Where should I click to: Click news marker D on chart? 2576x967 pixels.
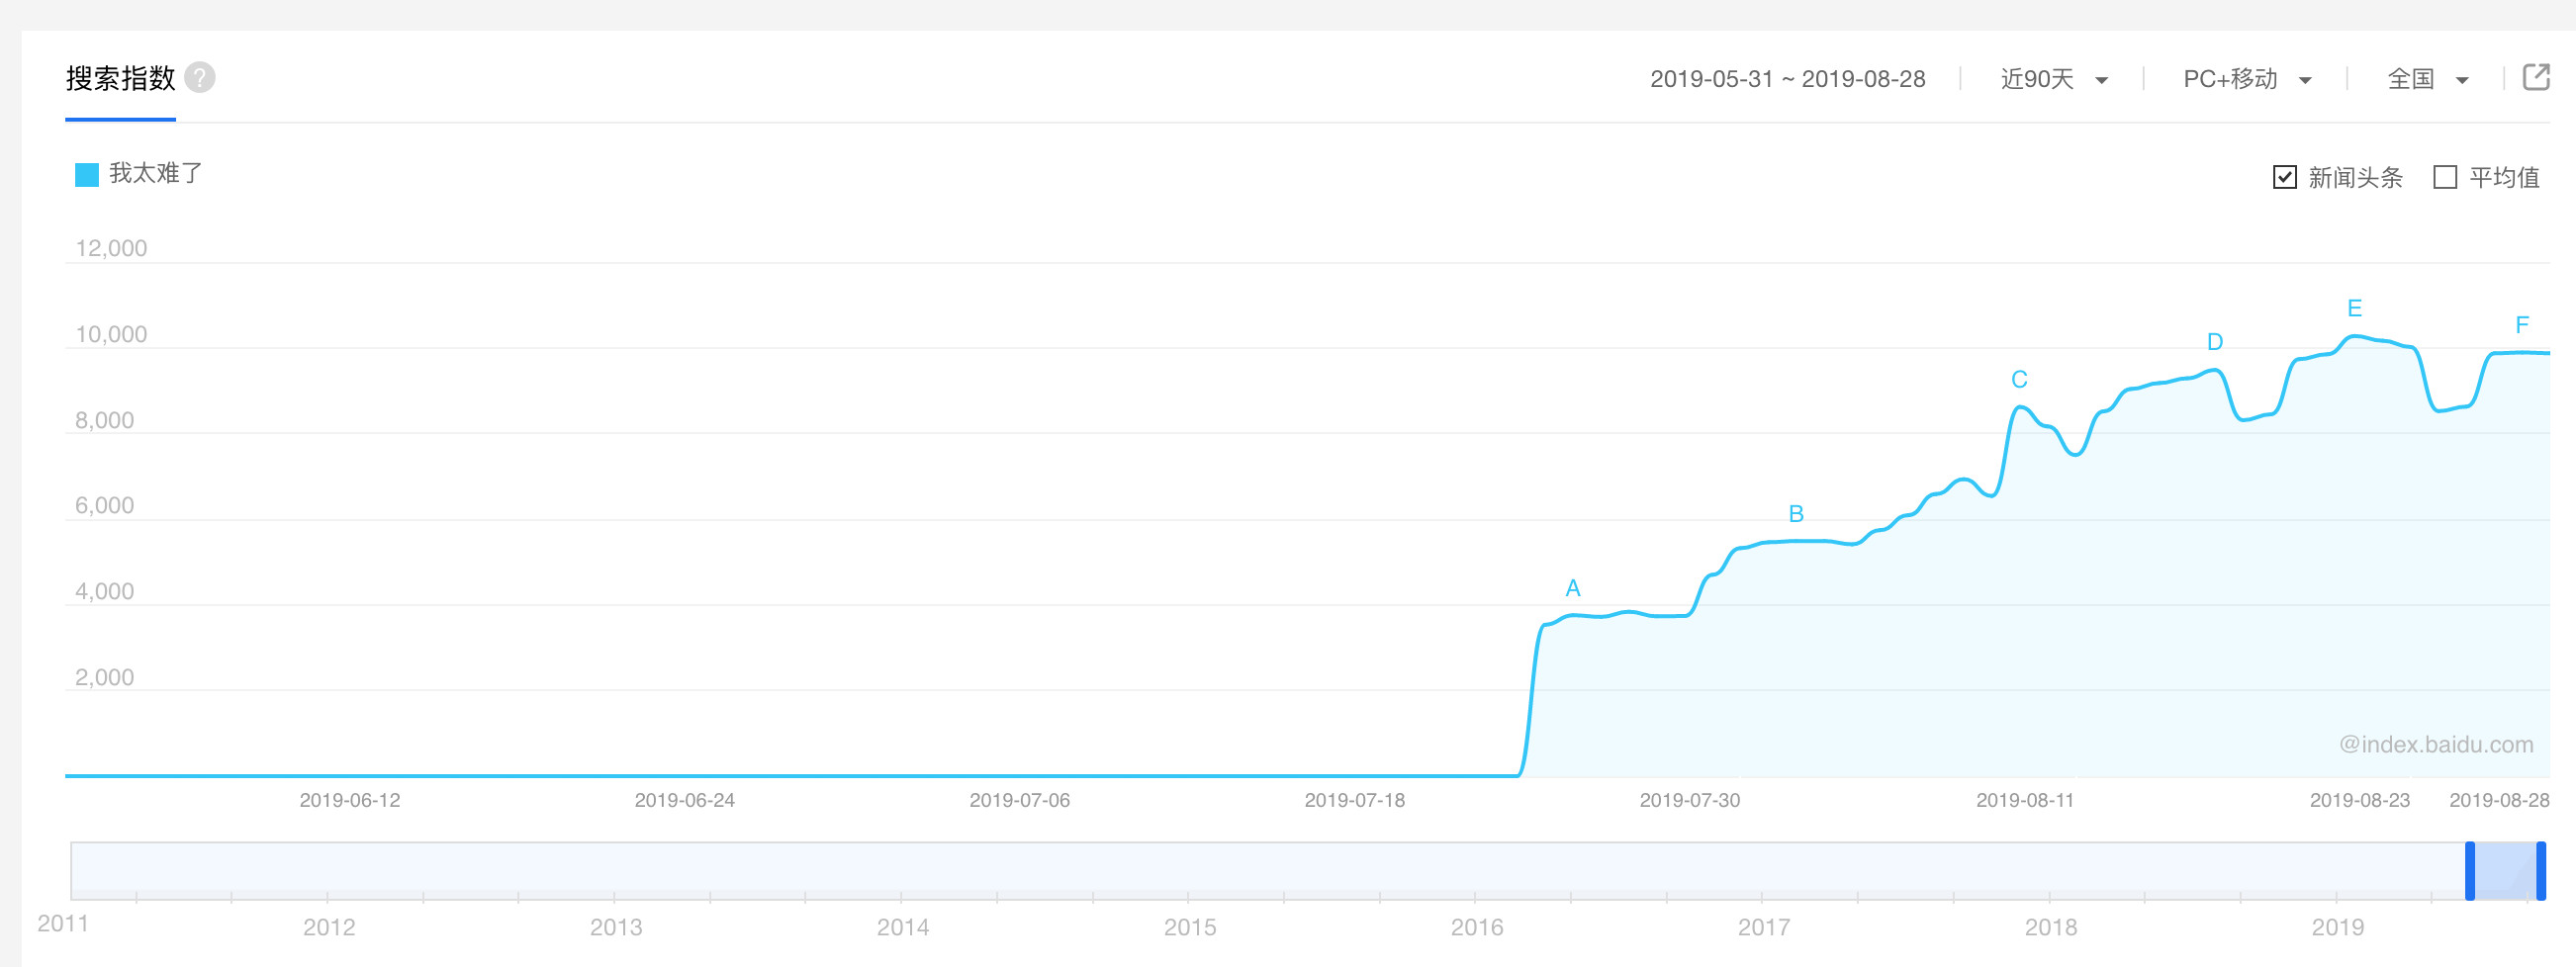tap(2215, 342)
